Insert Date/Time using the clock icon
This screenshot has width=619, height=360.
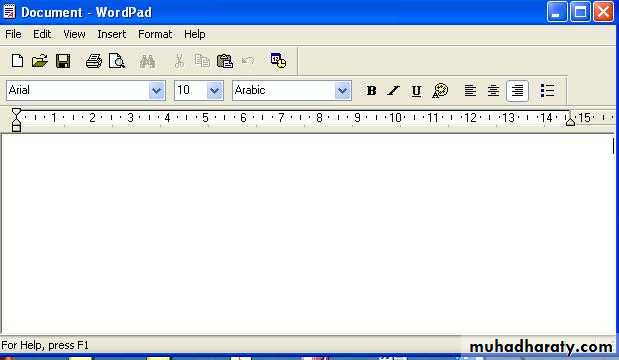point(278,61)
